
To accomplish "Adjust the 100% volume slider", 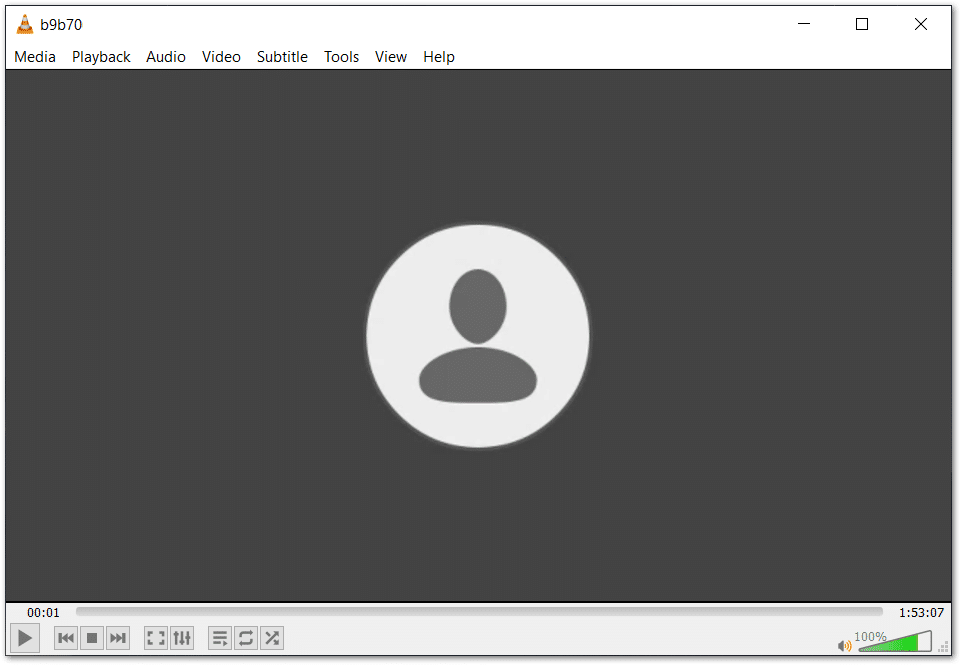I will point(895,642).
